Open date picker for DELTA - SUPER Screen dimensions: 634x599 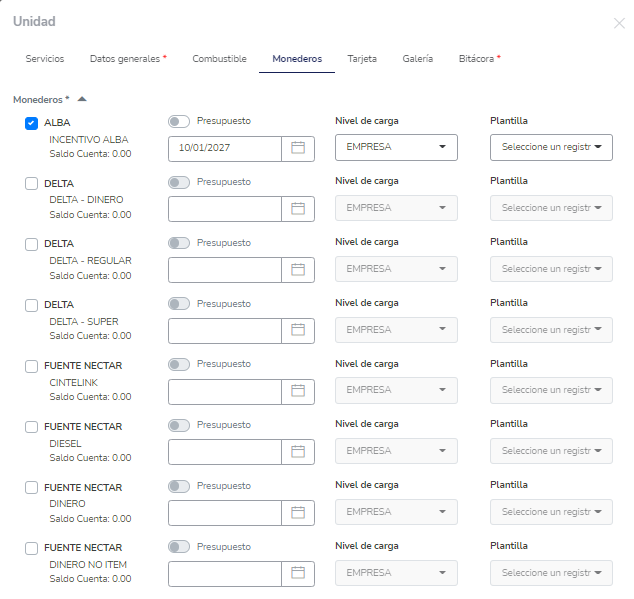[297, 330]
